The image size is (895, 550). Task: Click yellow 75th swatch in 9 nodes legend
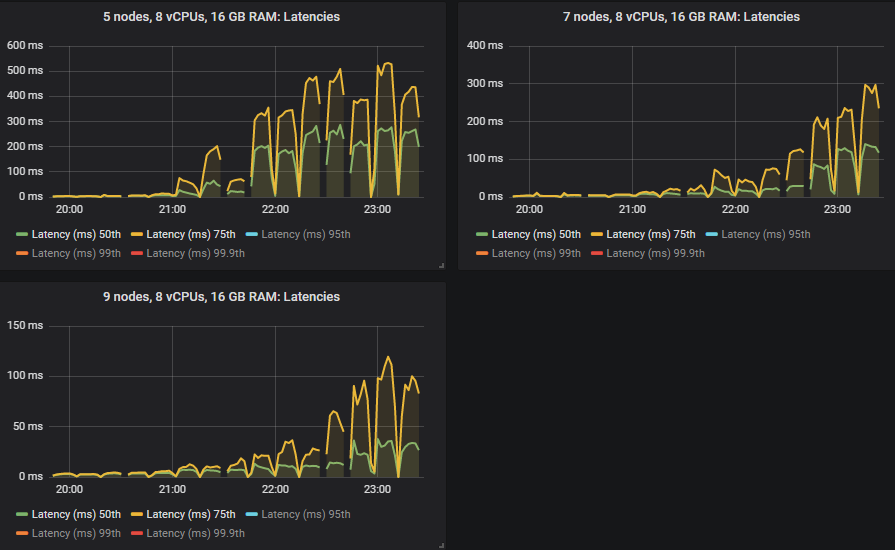(x=137, y=514)
